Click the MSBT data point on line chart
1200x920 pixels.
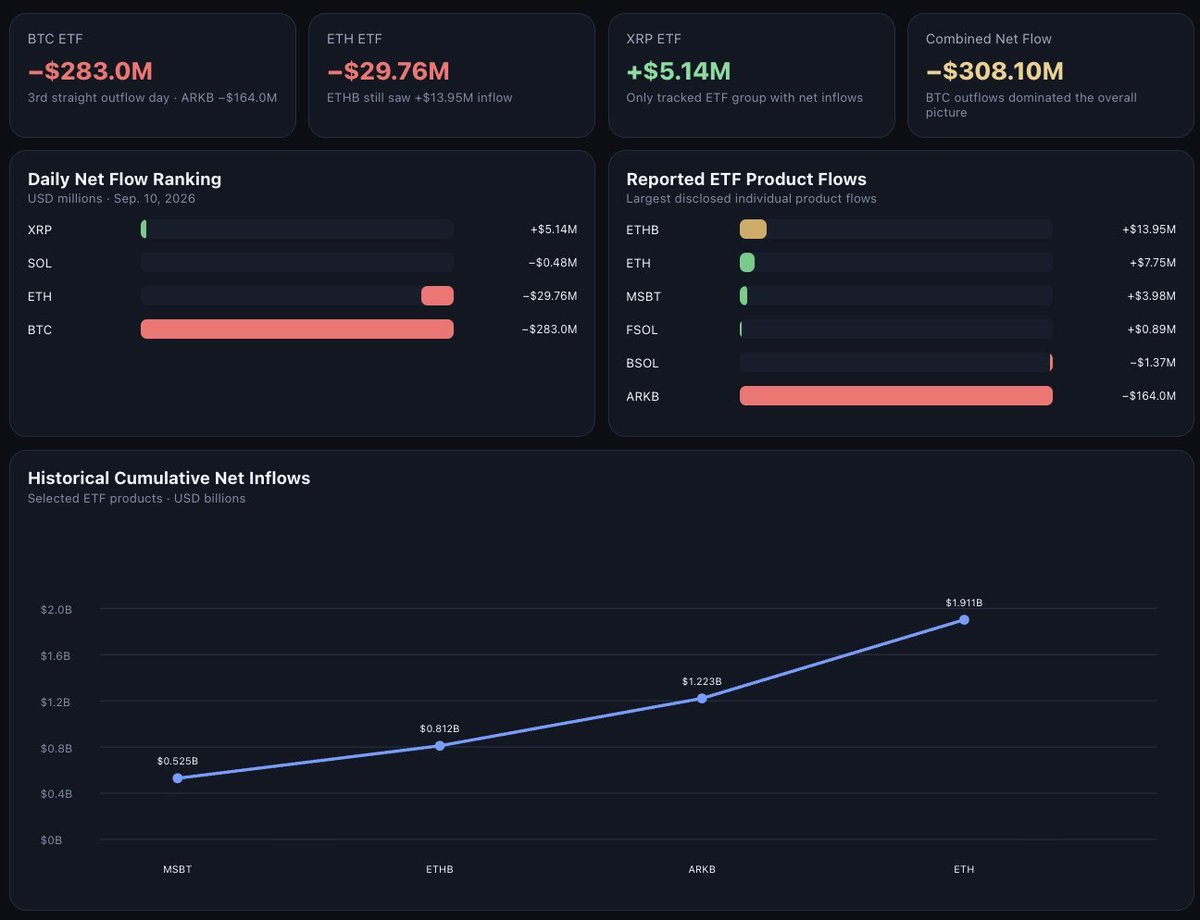[x=177, y=778]
